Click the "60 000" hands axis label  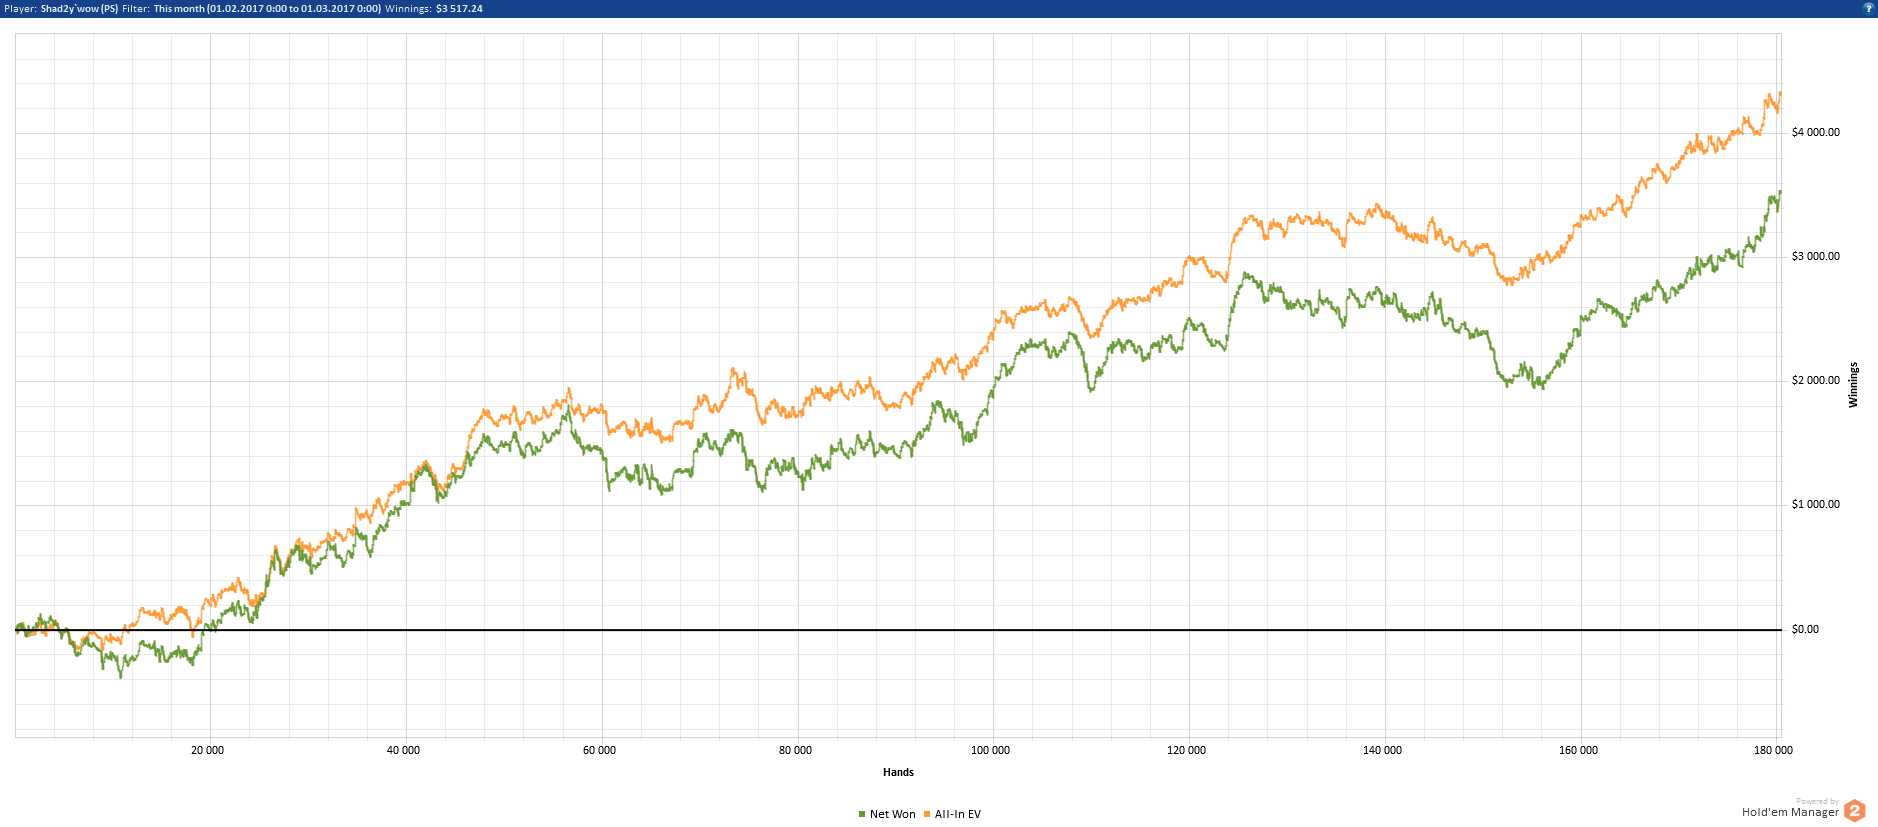point(600,750)
